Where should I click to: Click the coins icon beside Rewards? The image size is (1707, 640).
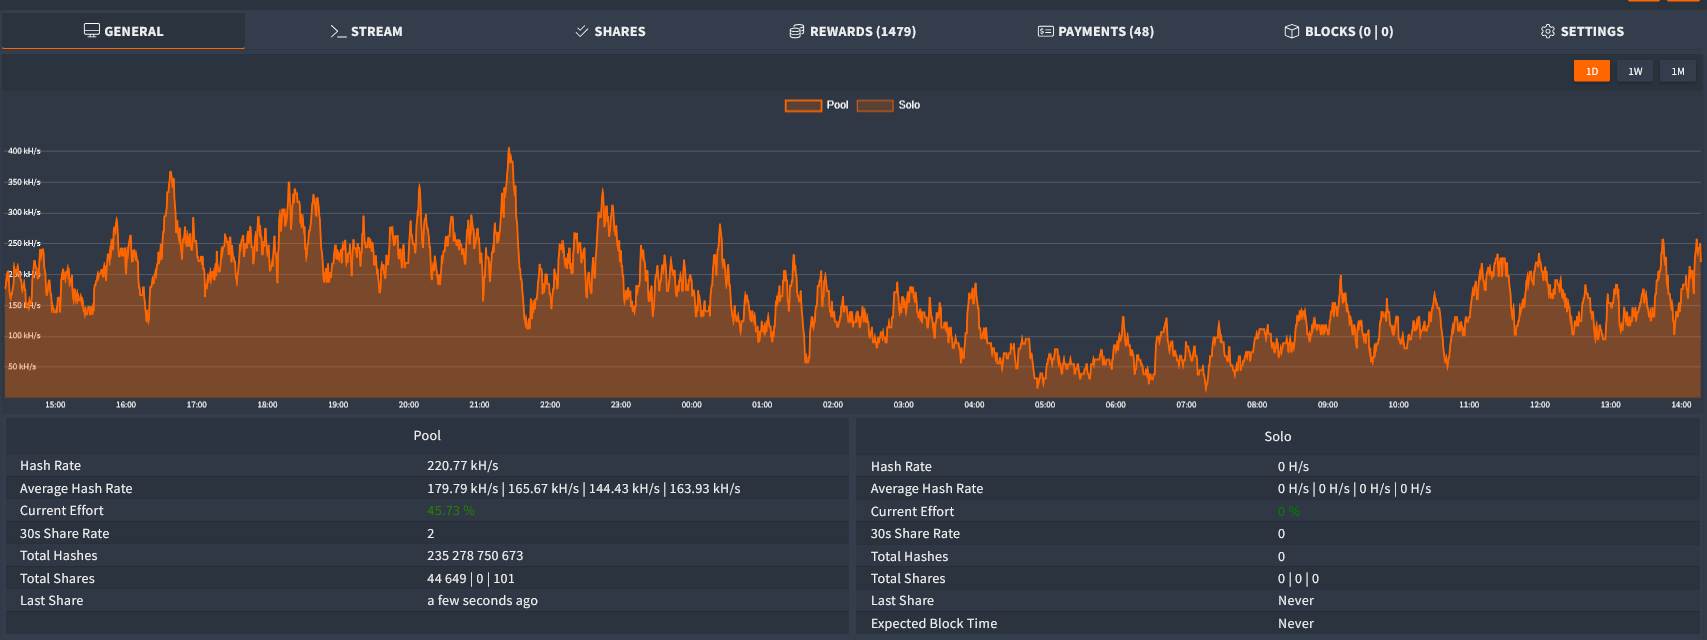[797, 31]
